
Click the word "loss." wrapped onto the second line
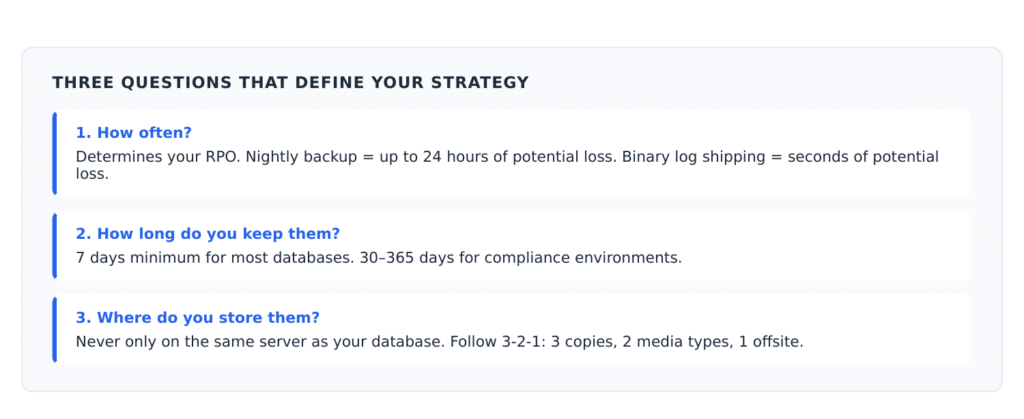92,174
